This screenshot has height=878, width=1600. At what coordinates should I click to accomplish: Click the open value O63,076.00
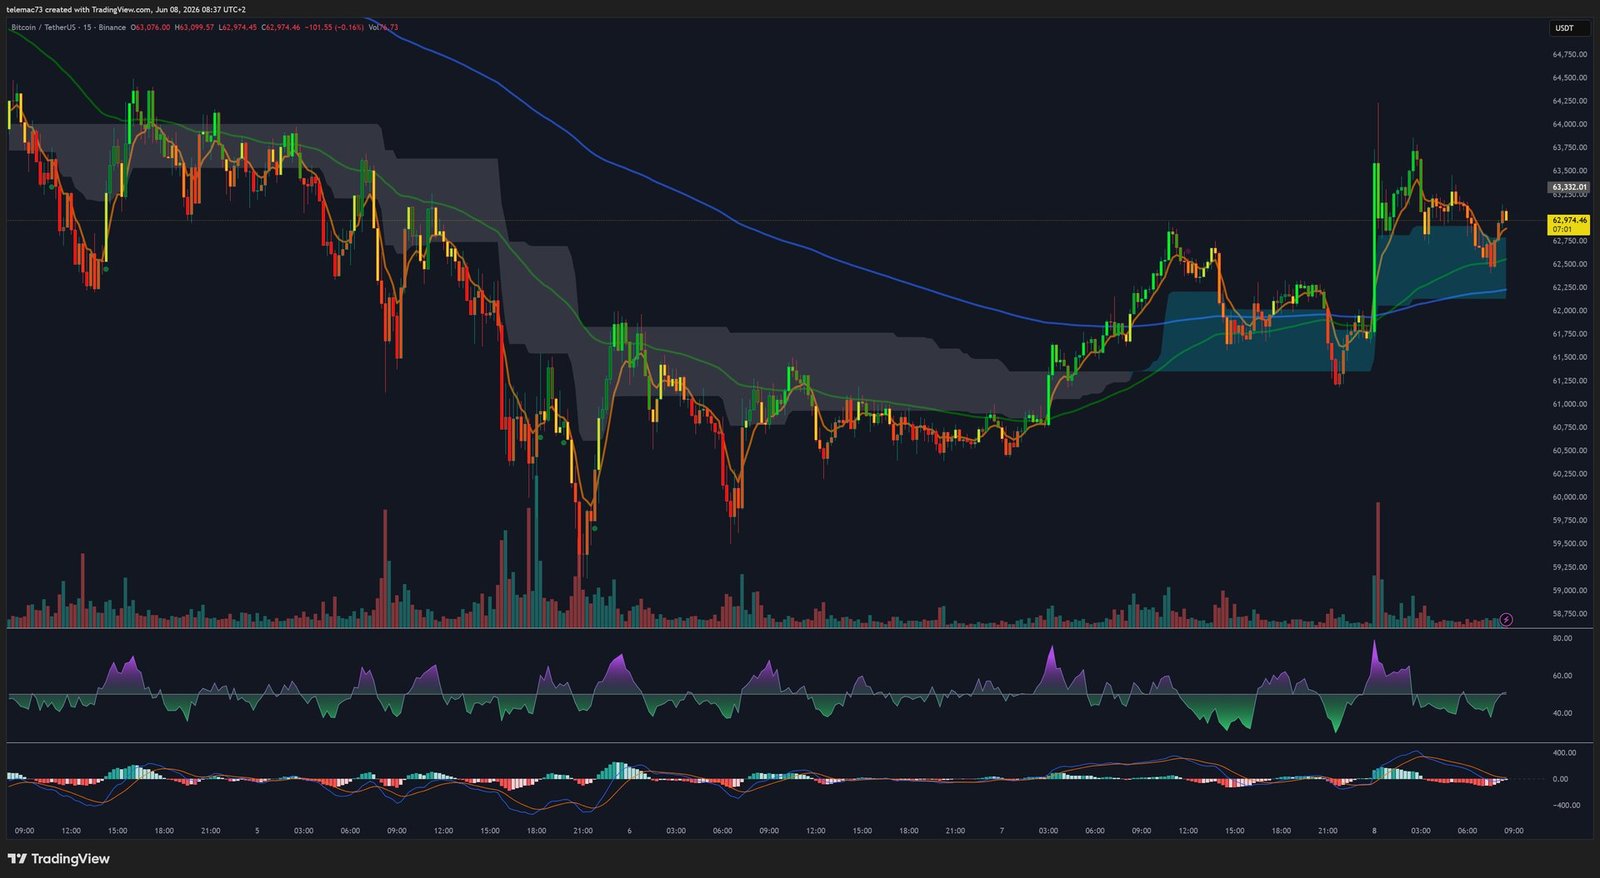tap(151, 27)
